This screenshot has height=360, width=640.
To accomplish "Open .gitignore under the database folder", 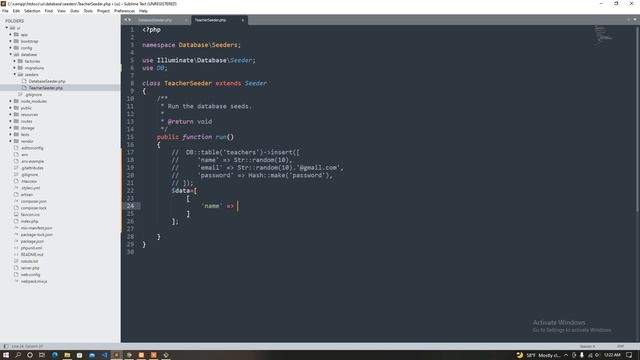I will (x=33, y=95).
